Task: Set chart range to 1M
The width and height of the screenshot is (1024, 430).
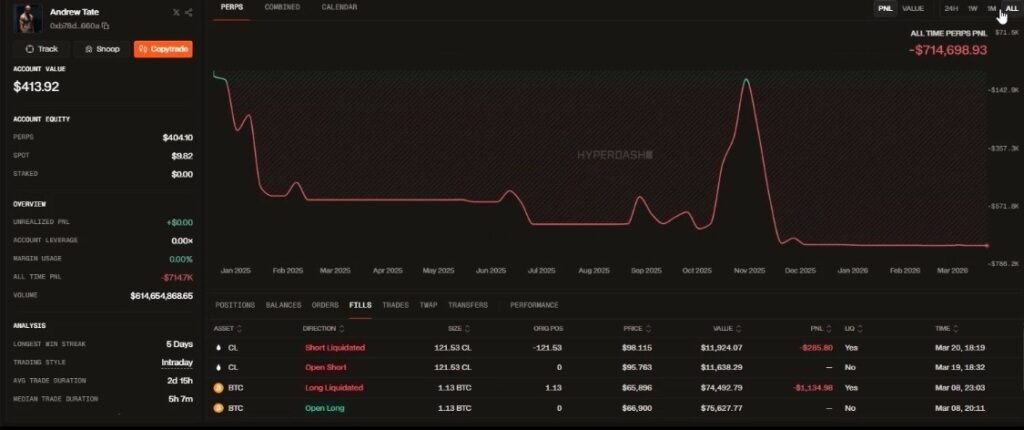Action: [991, 8]
